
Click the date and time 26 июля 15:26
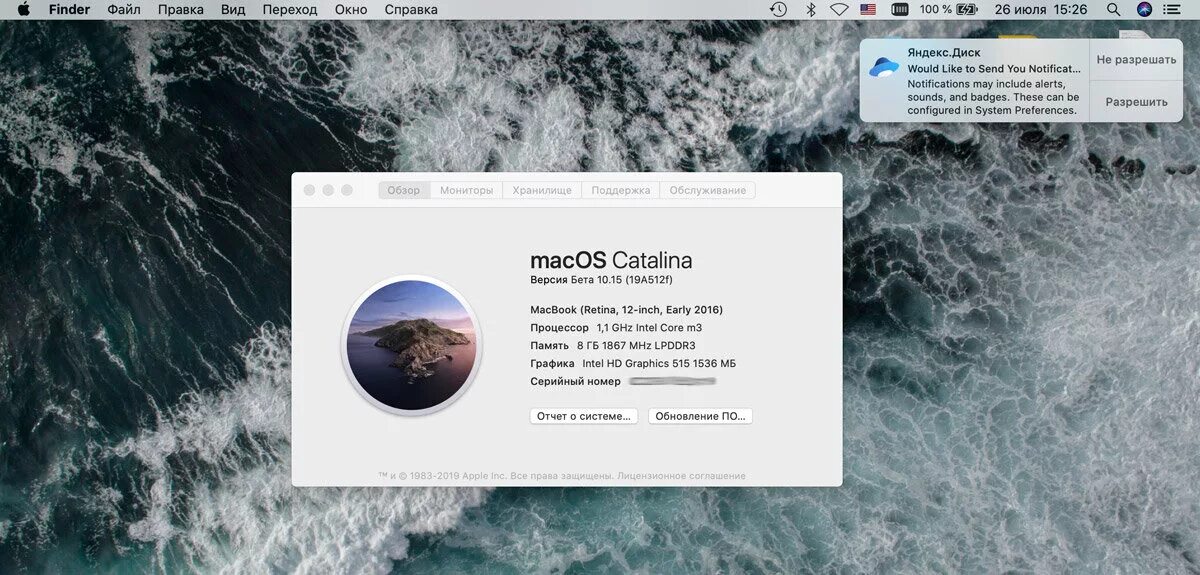point(1041,9)
